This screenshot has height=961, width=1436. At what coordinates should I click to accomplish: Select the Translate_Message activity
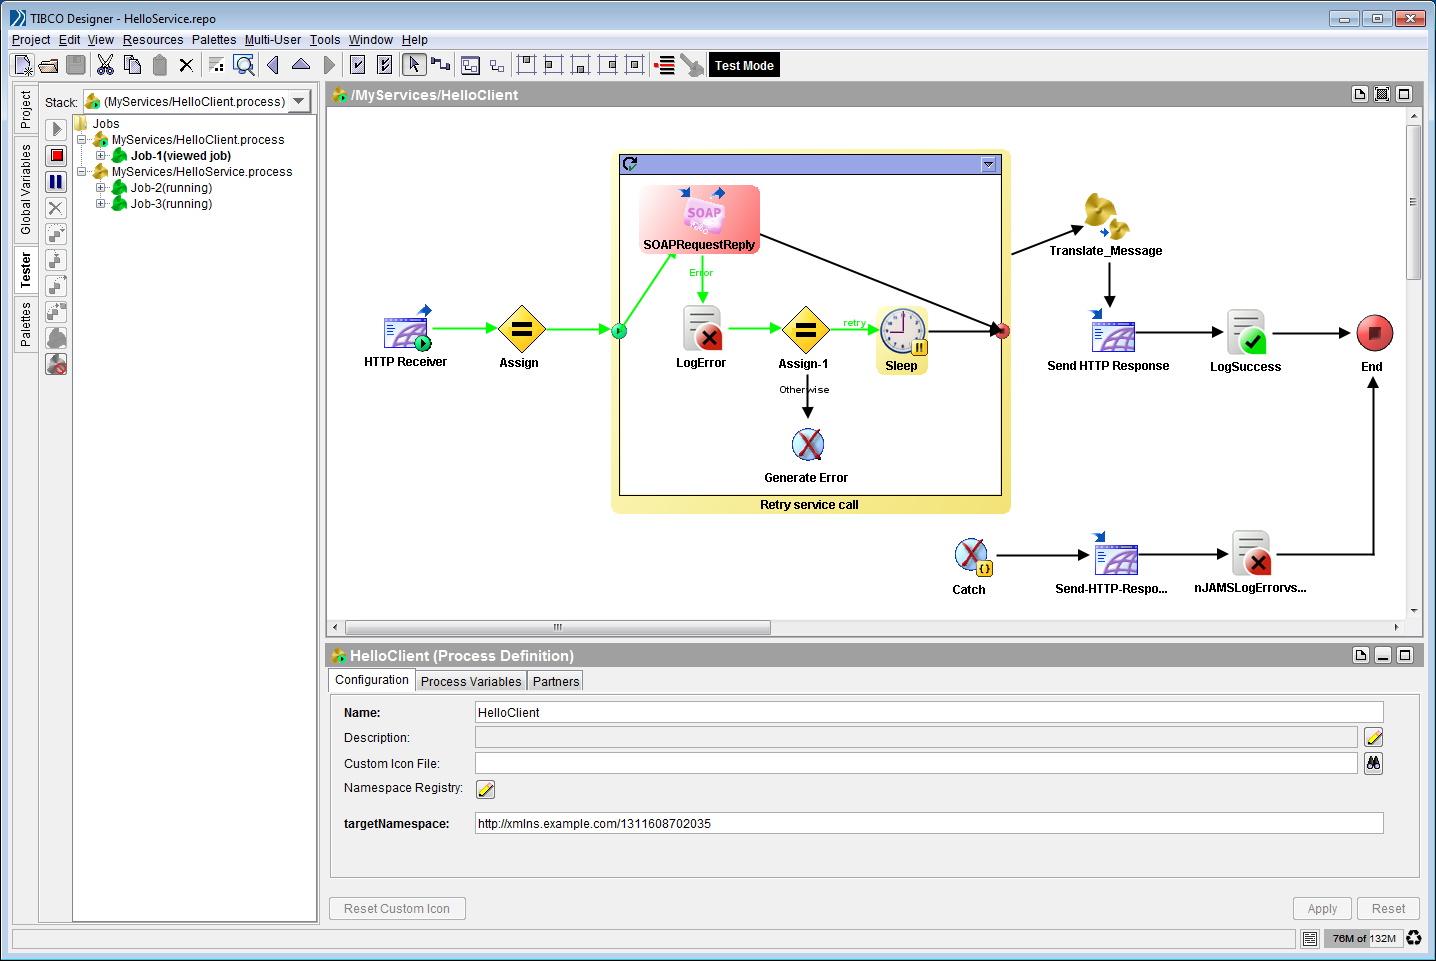click(x=1106, y=225)
